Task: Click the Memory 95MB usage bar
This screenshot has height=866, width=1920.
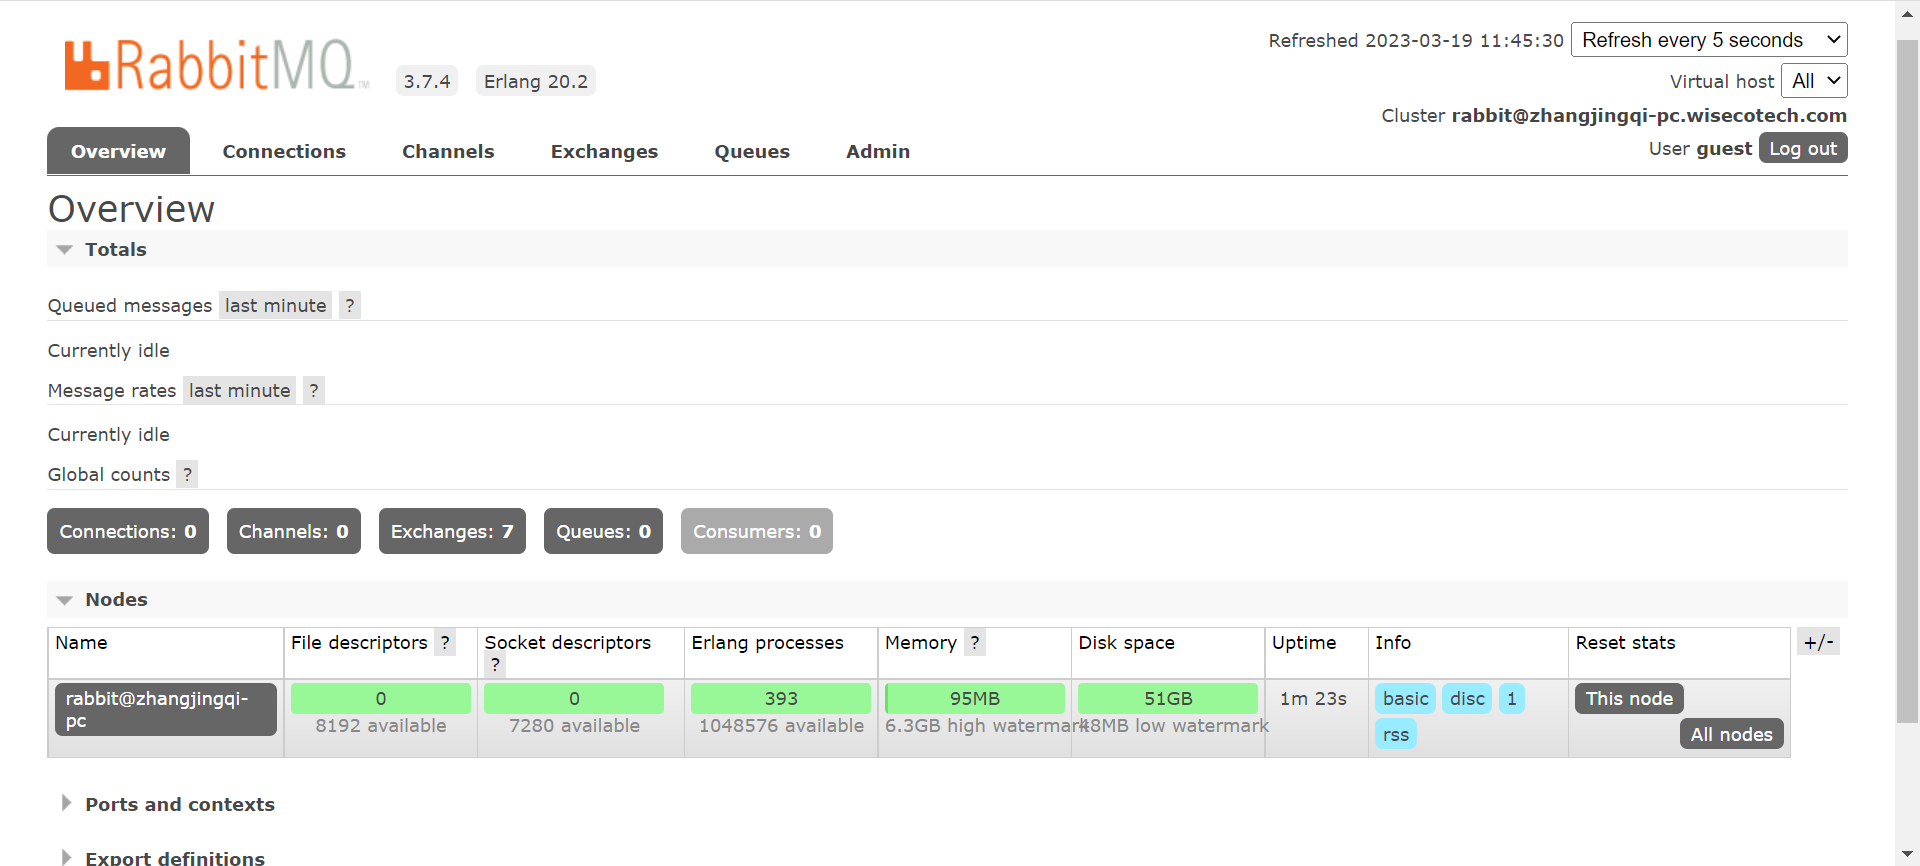Action: [975, 698]
